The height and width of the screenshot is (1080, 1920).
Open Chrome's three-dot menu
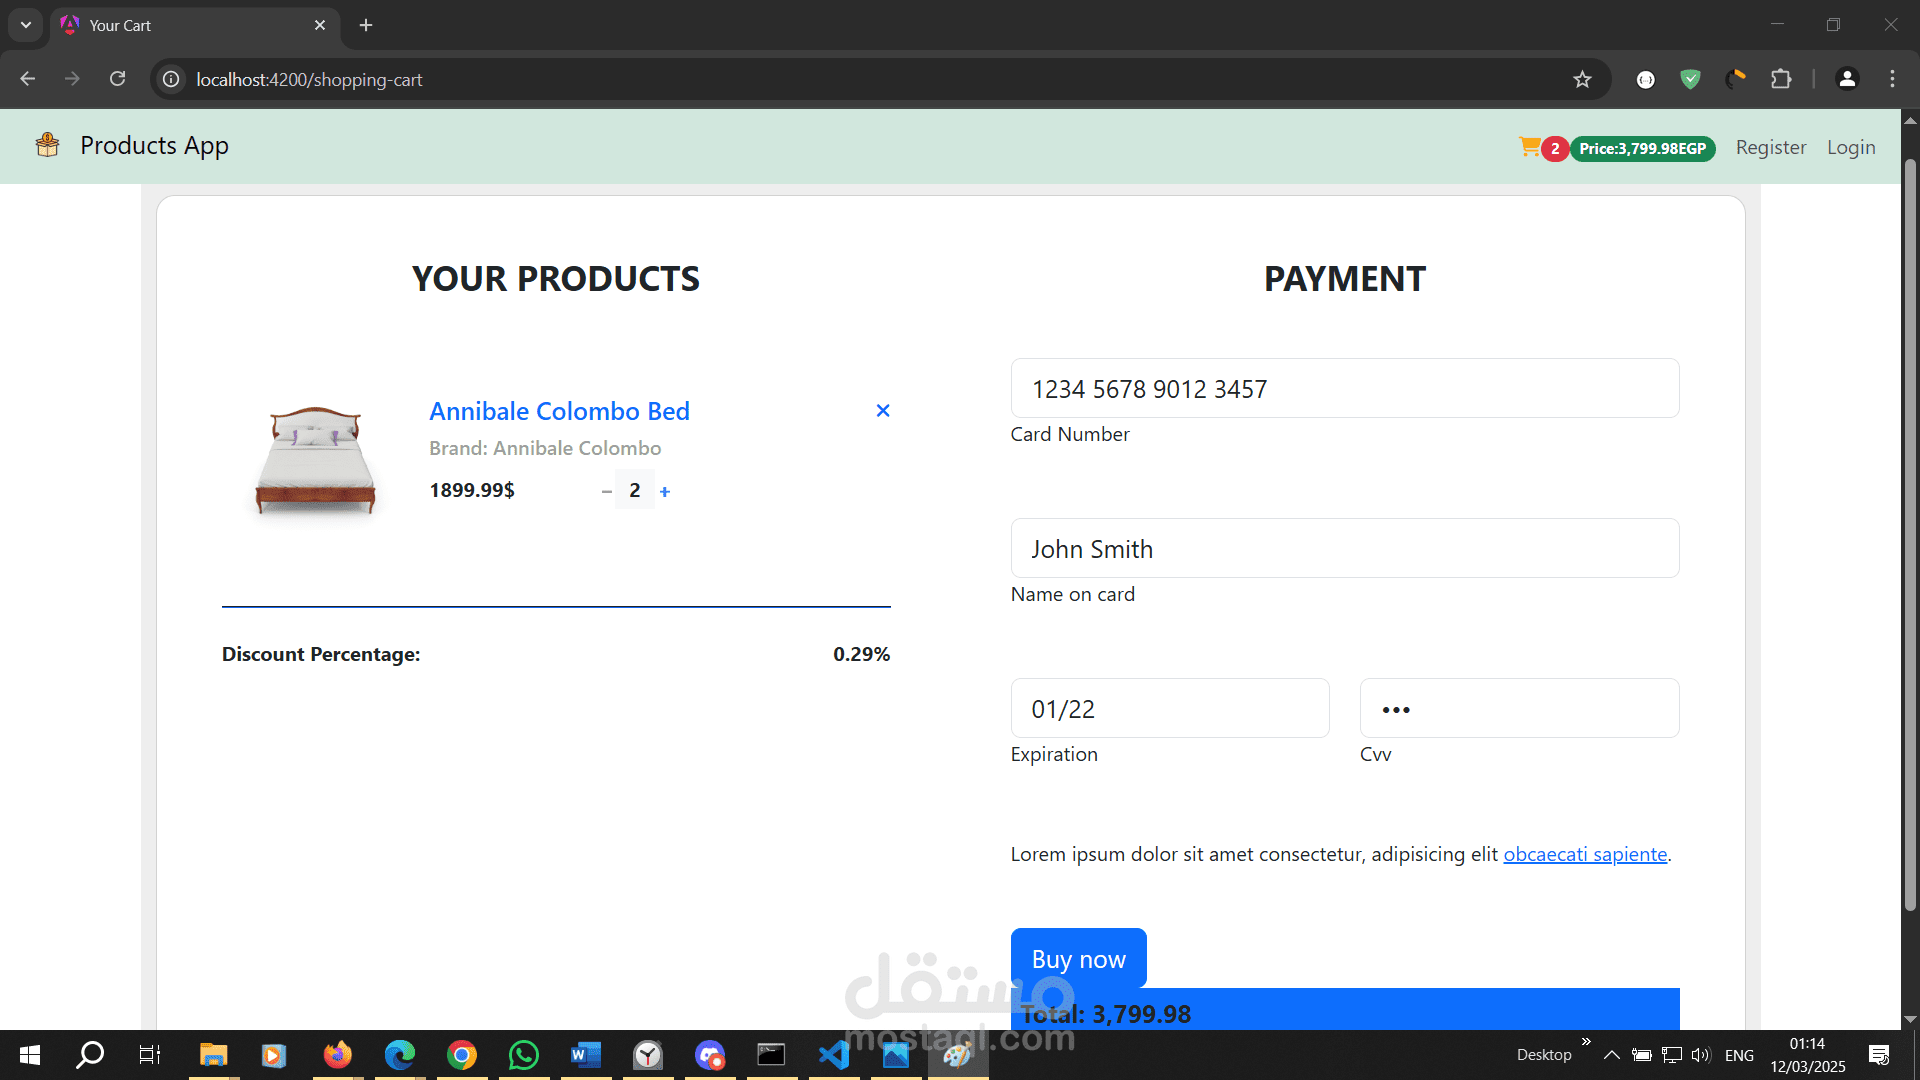(x=1892, y=79)
